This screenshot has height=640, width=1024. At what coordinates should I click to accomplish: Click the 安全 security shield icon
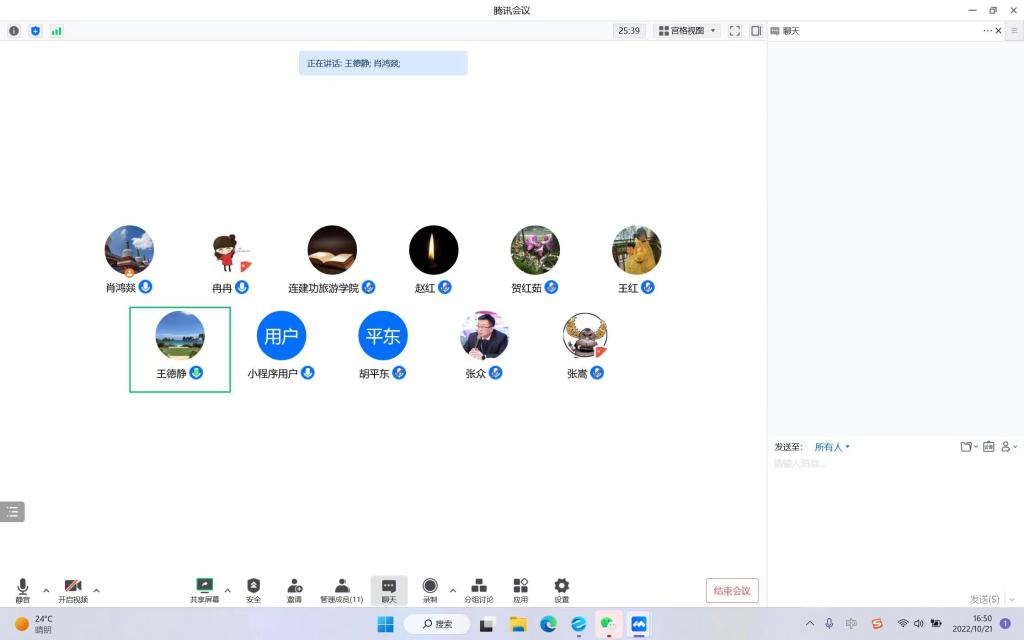coord(253,589)
